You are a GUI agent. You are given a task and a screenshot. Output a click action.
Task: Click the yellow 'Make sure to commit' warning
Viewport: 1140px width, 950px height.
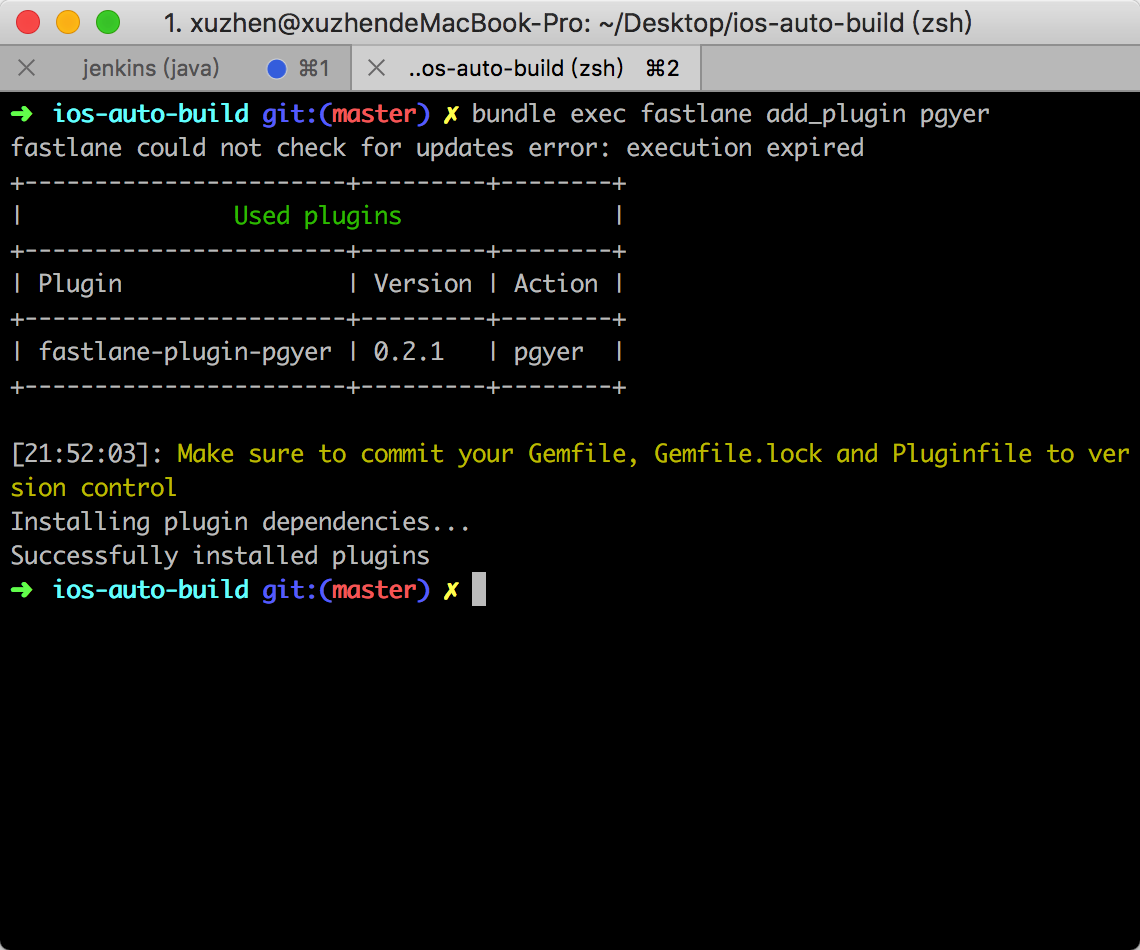click(570, 471)
